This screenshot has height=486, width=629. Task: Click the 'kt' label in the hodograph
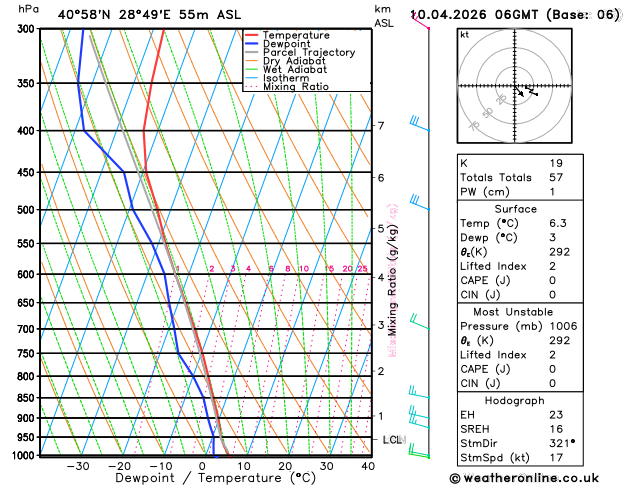[465, 35]
